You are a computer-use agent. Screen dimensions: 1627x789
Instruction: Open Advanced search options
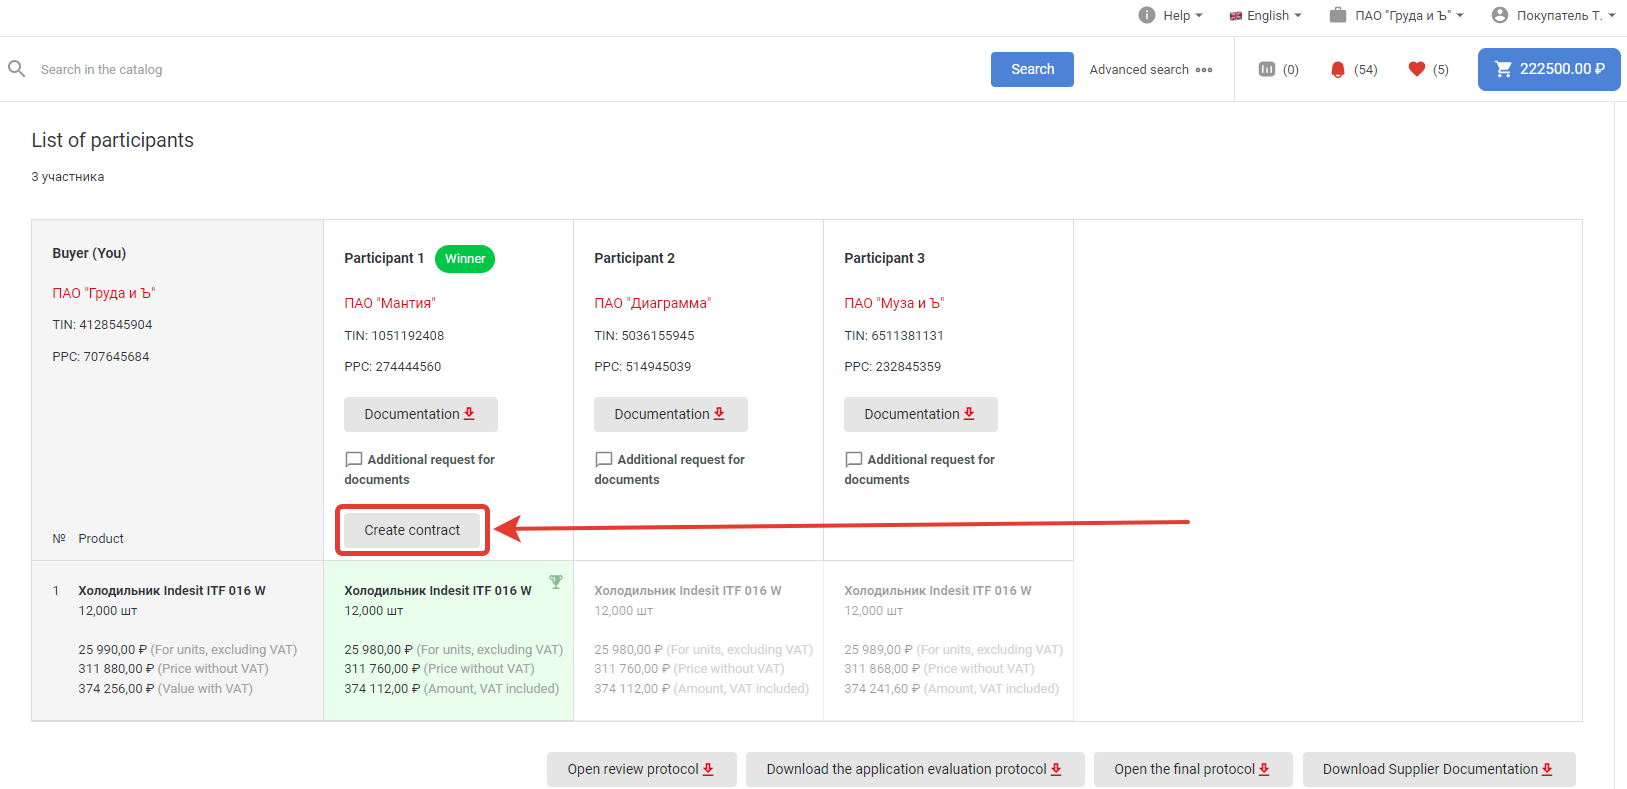point(1150,69)
